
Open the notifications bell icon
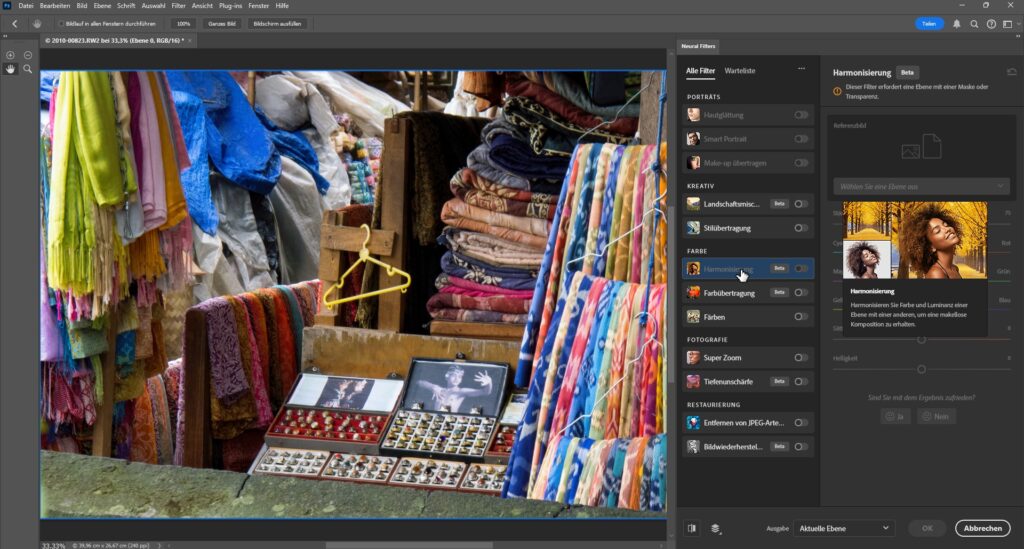click(x=957, y=23)
